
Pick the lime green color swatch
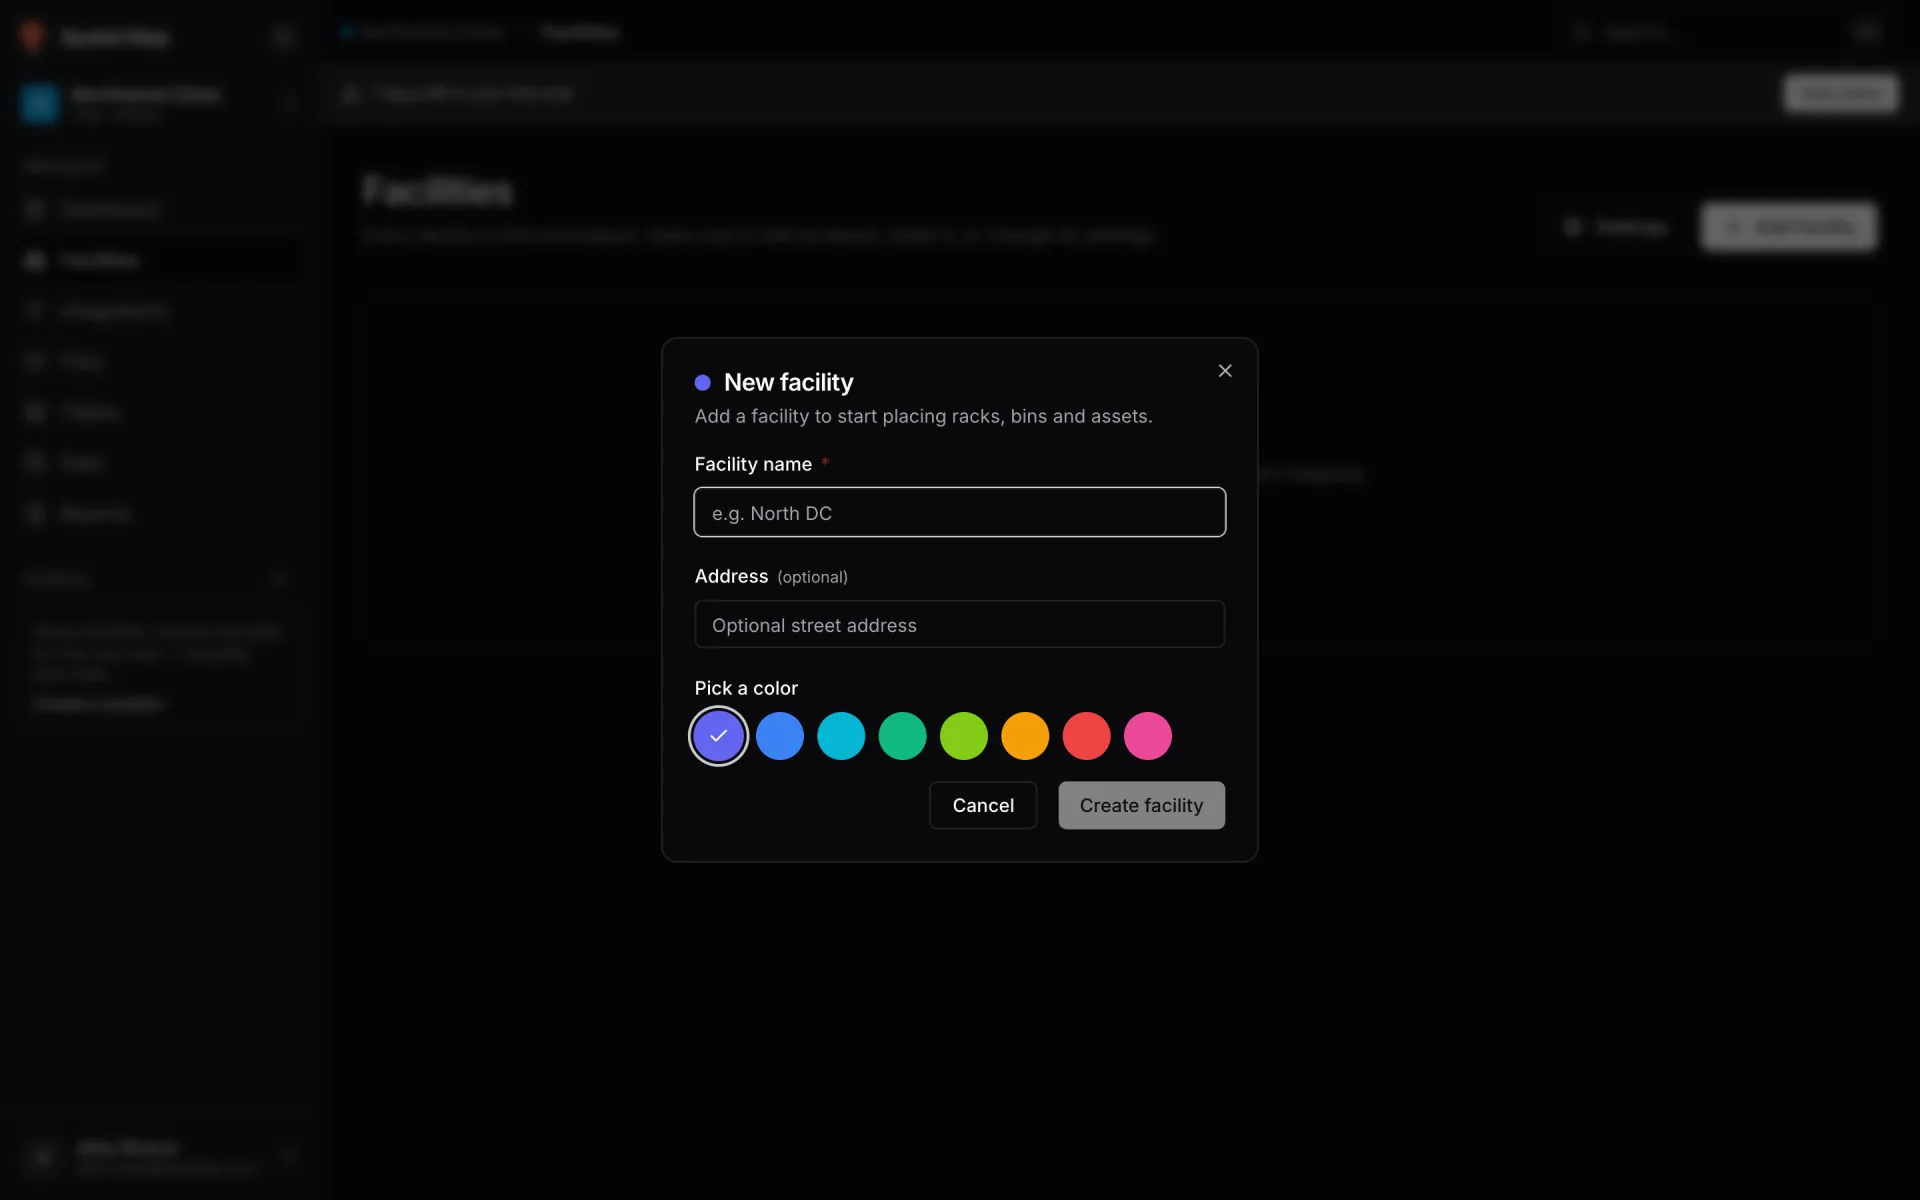point(964,736)
